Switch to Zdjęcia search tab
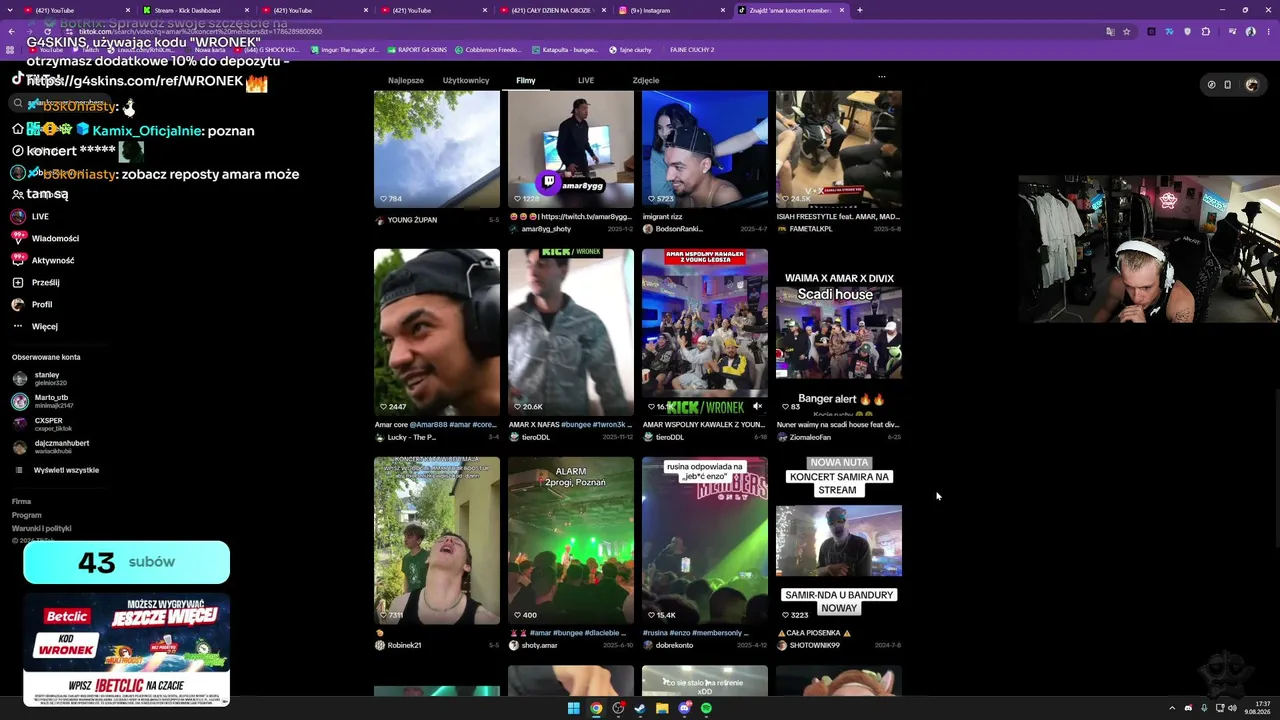The image size is (1280, 720). click(646, 80)
